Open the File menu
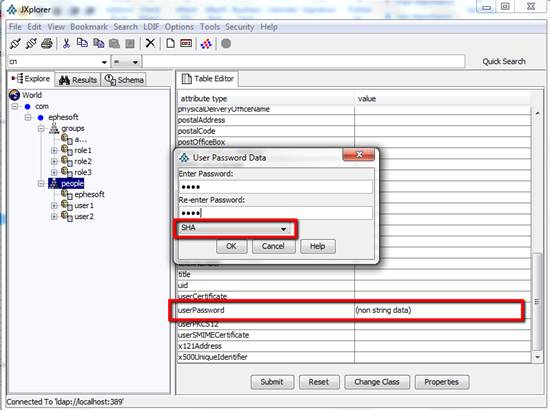 click(x=15, y=27)
